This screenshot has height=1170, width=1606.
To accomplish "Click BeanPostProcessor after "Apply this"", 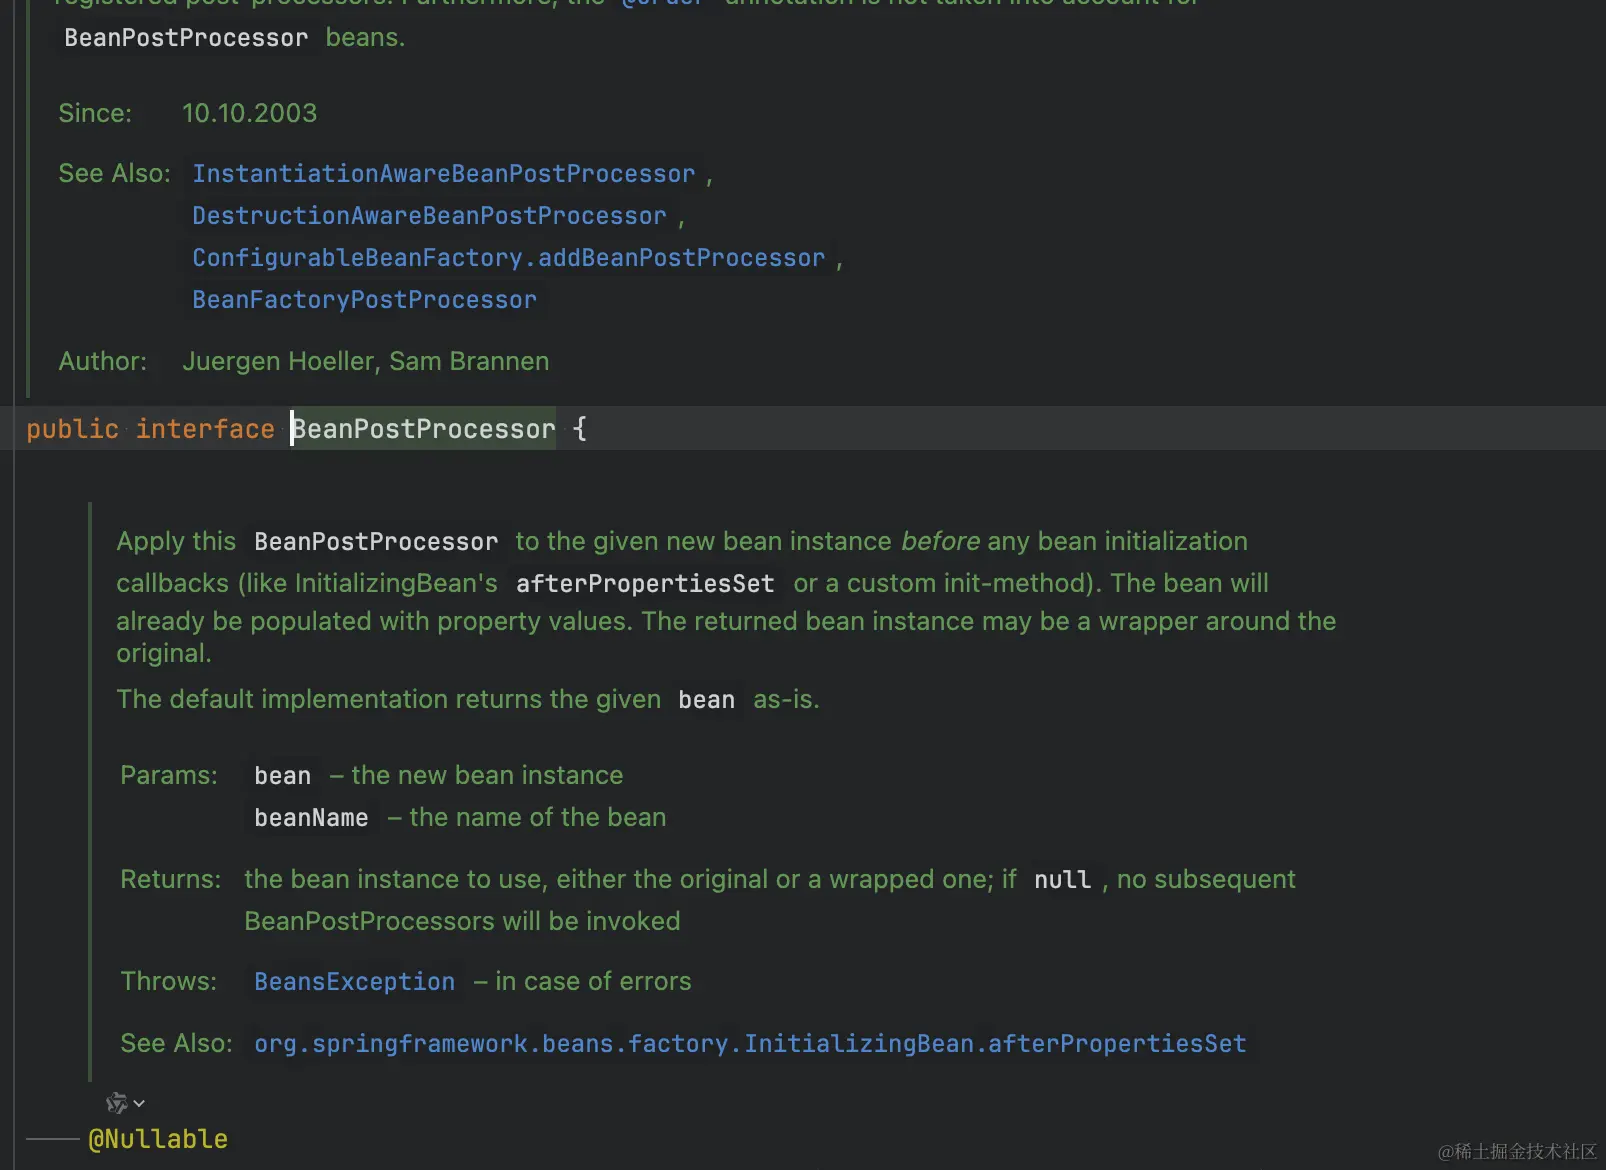I will [376, 542].
